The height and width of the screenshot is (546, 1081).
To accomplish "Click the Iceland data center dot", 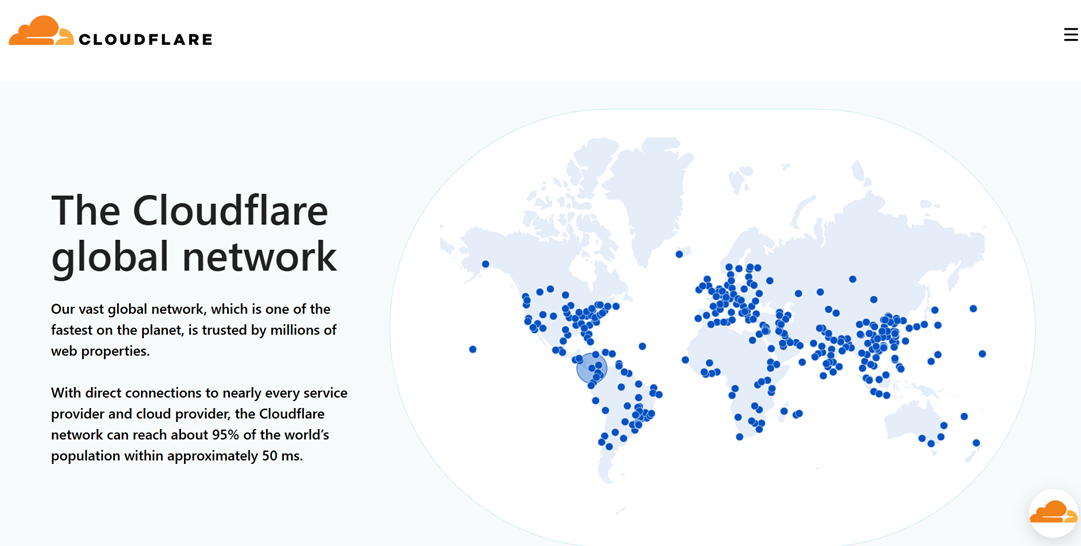I will click(679, 254).
